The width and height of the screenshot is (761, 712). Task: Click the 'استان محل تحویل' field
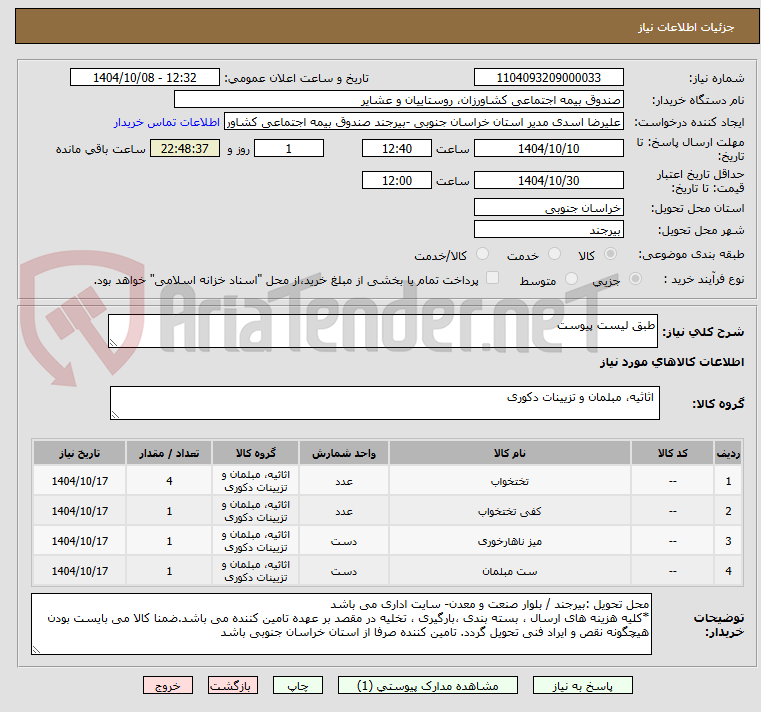point(548,207)
